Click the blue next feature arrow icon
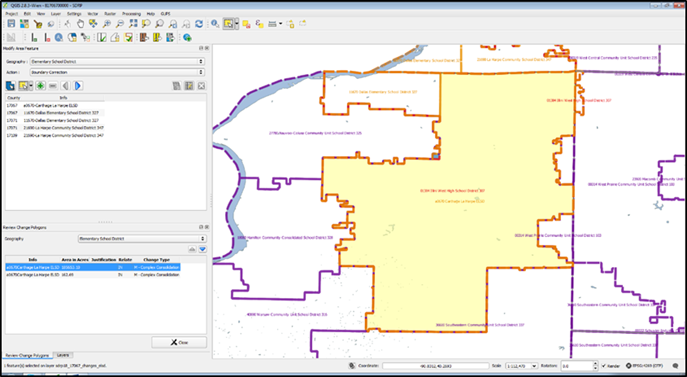The height and width of the screenshot is (377, 687). tap(78, 86)
